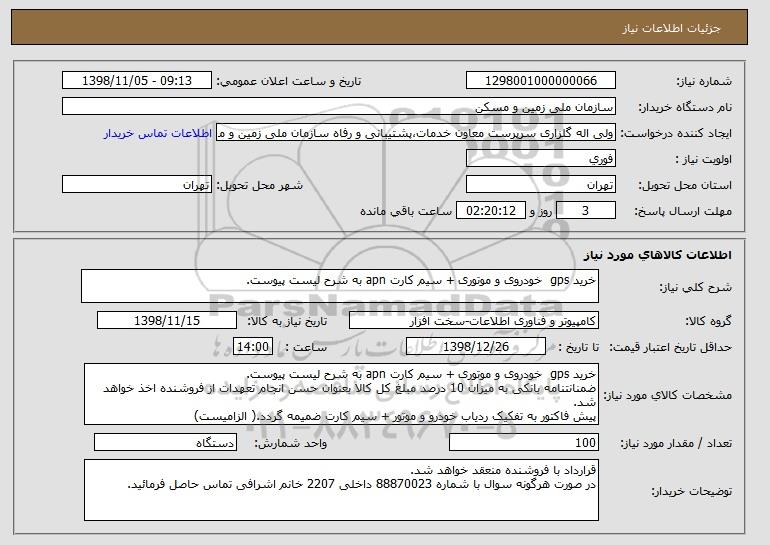The image size is (770, 545).
Task: Click the general description field about gps purchase
Action: click(x=340, y=286)
